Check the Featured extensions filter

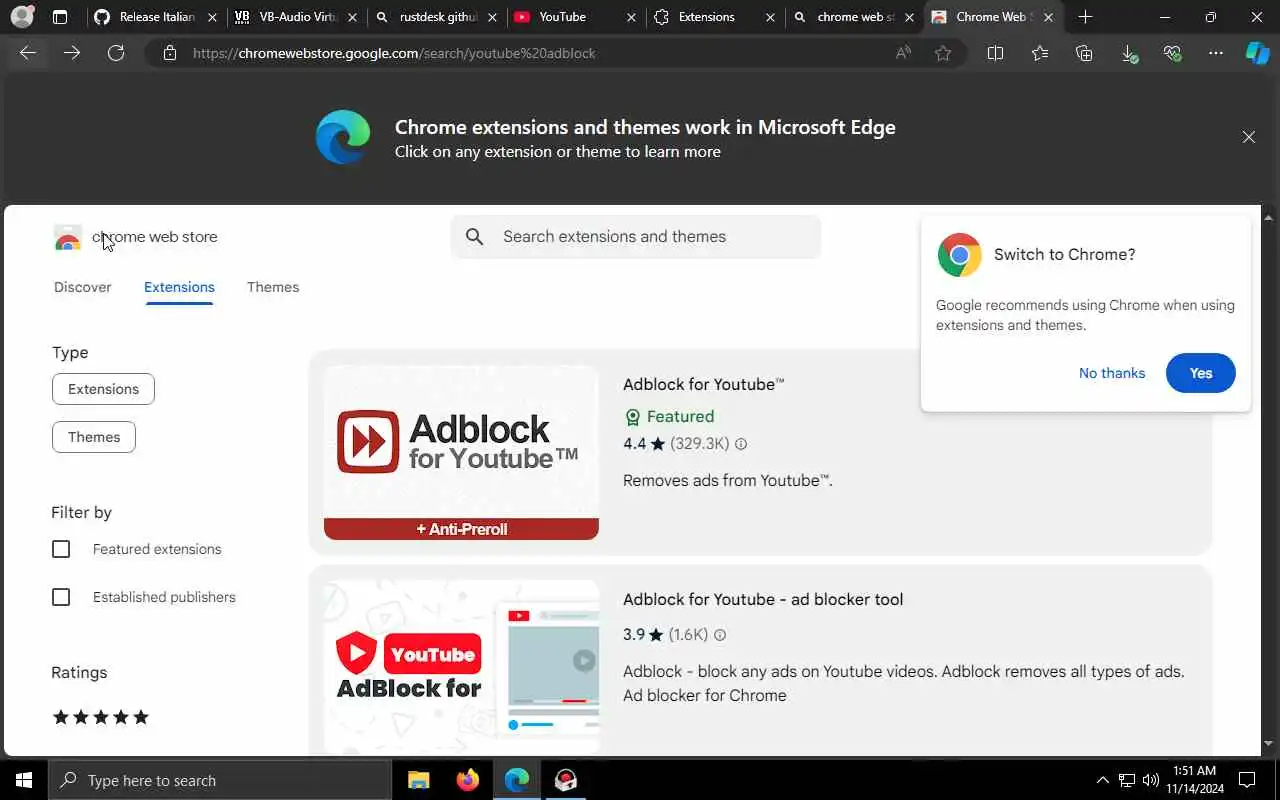coord(61,549)
